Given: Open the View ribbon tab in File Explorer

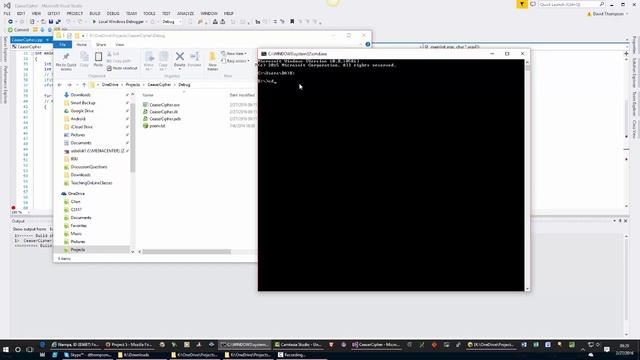Looking at the screenshot, I should click(120, 44).
